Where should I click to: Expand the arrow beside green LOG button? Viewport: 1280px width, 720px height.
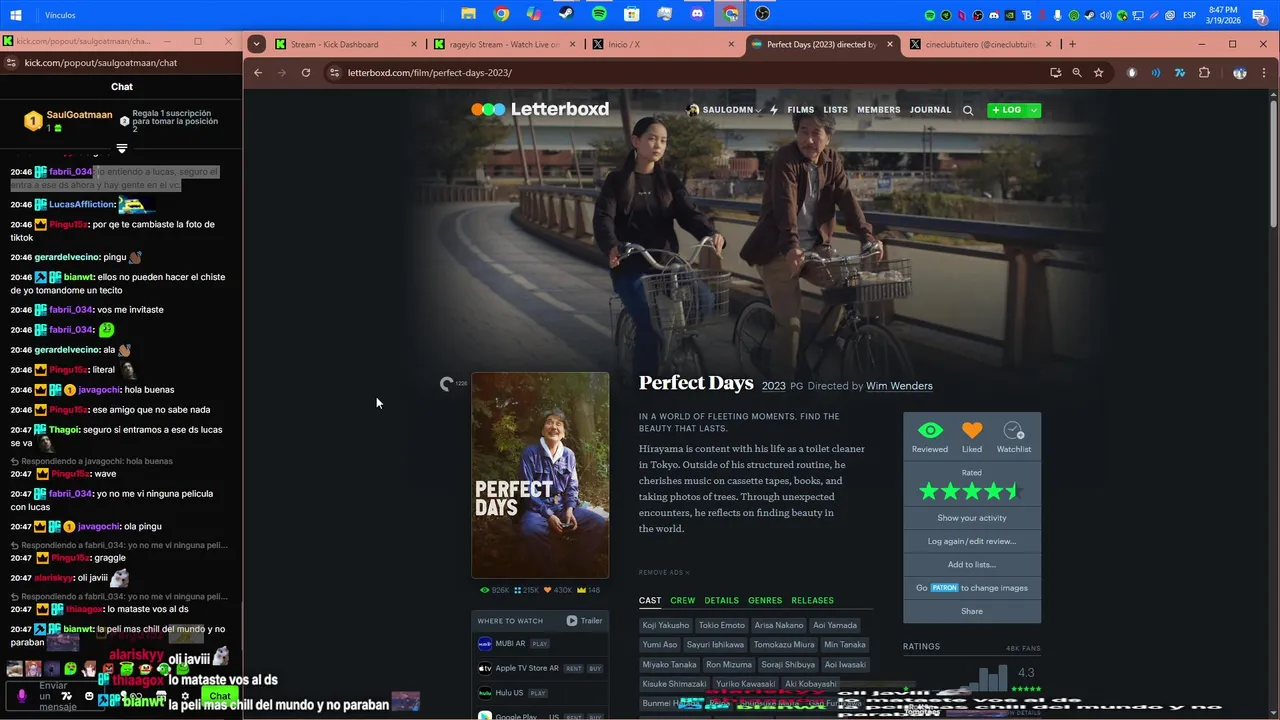1034,110
